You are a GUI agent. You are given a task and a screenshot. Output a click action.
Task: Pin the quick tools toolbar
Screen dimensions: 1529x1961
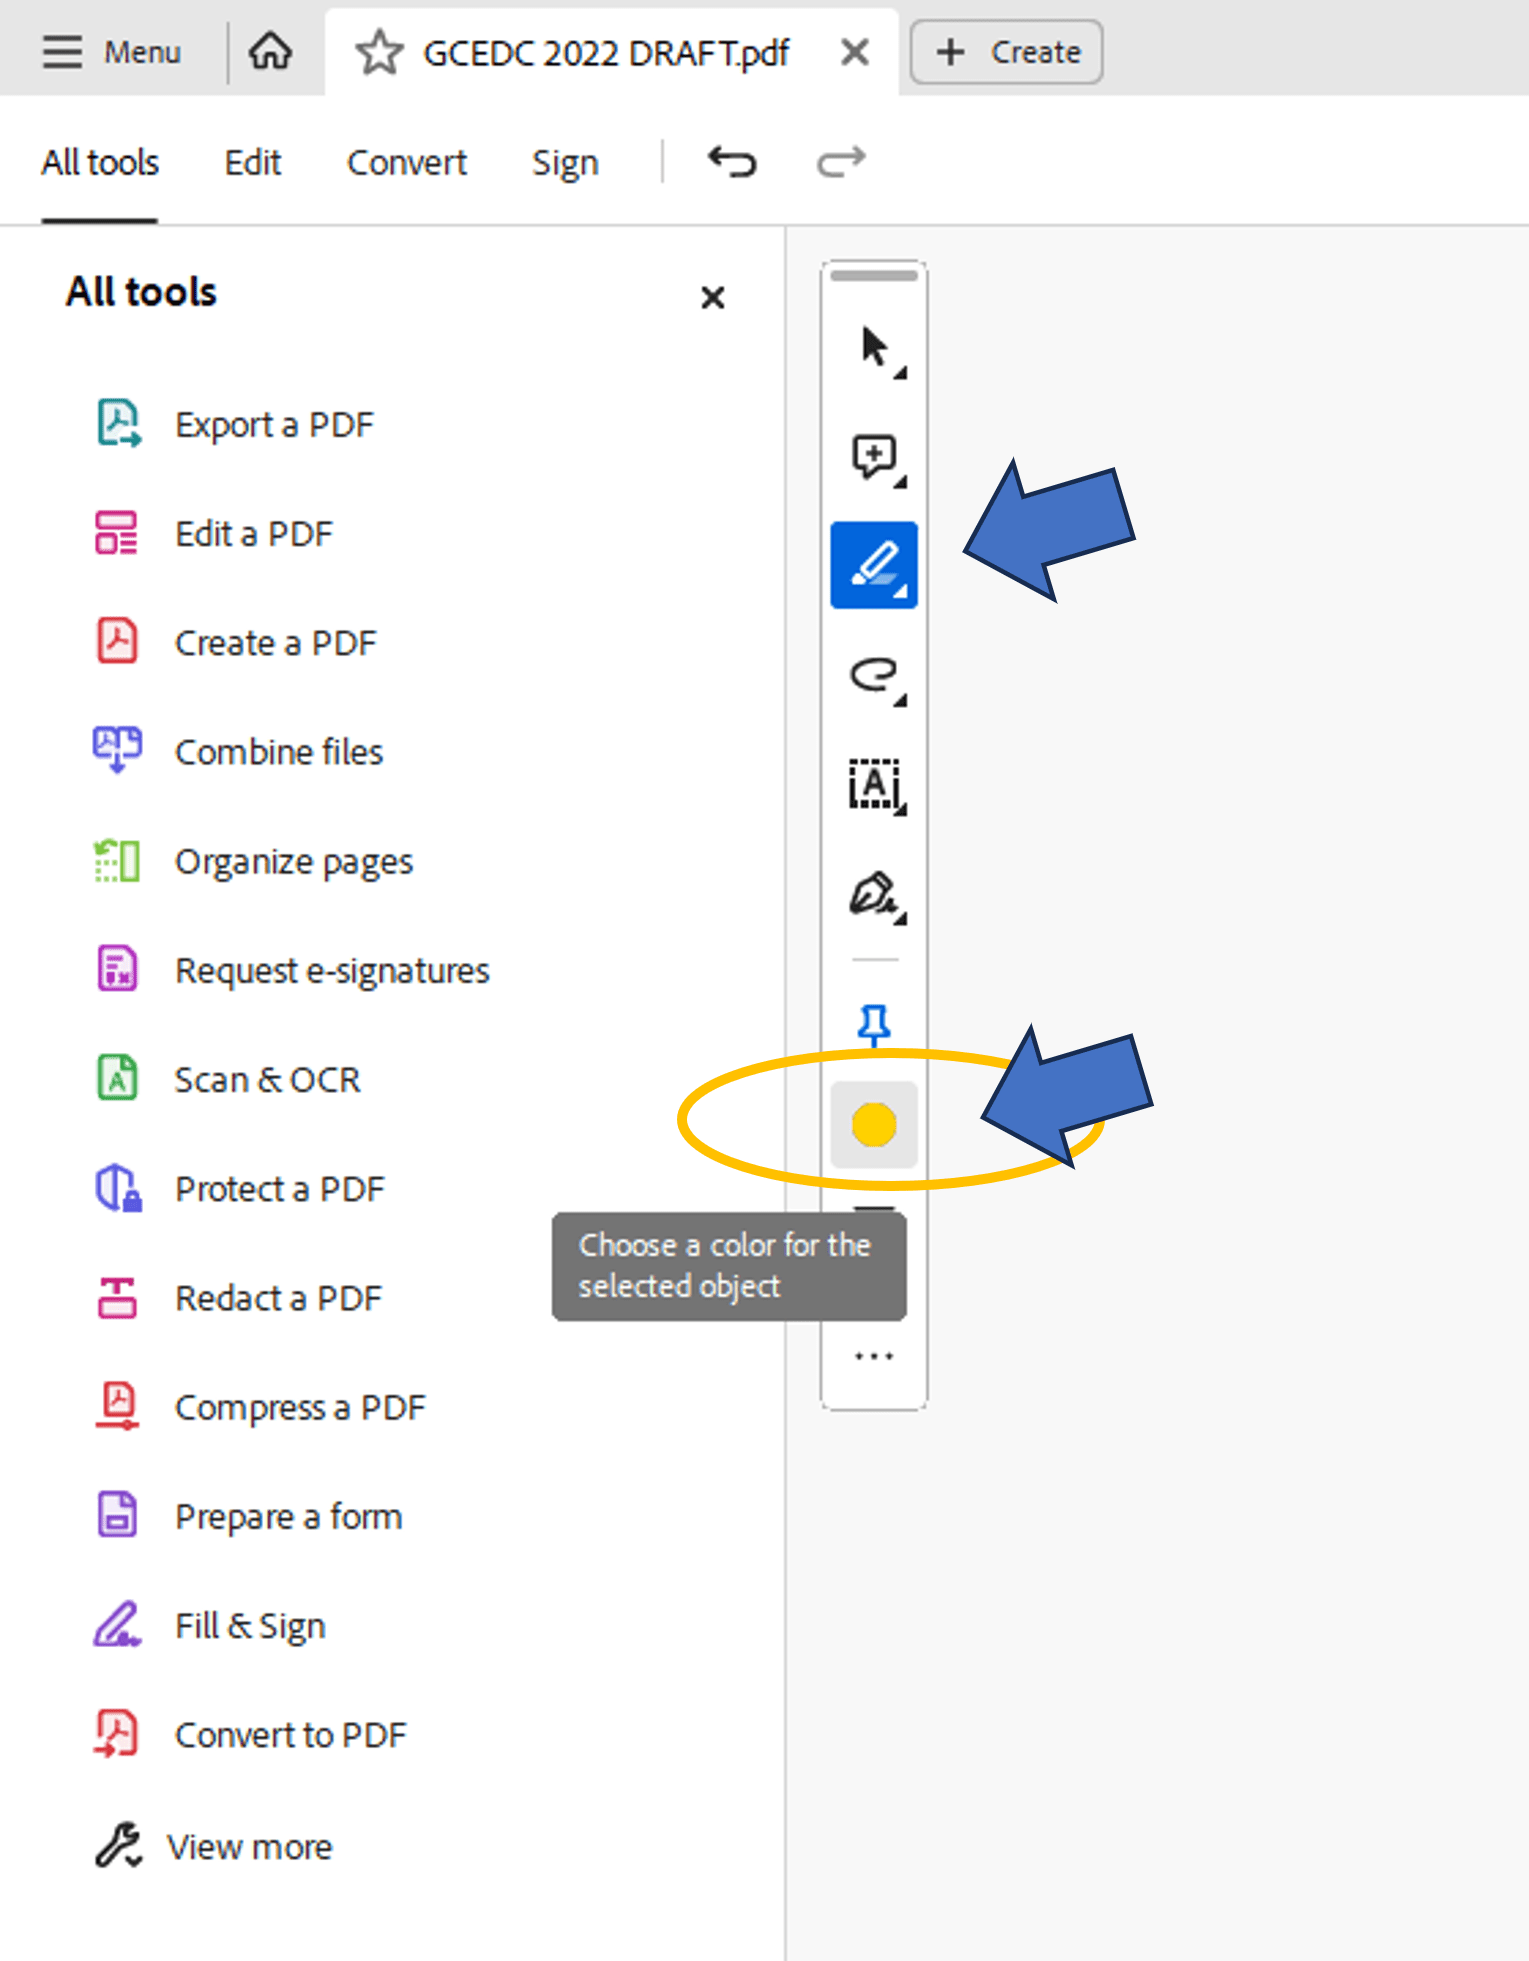point(872,1022)
